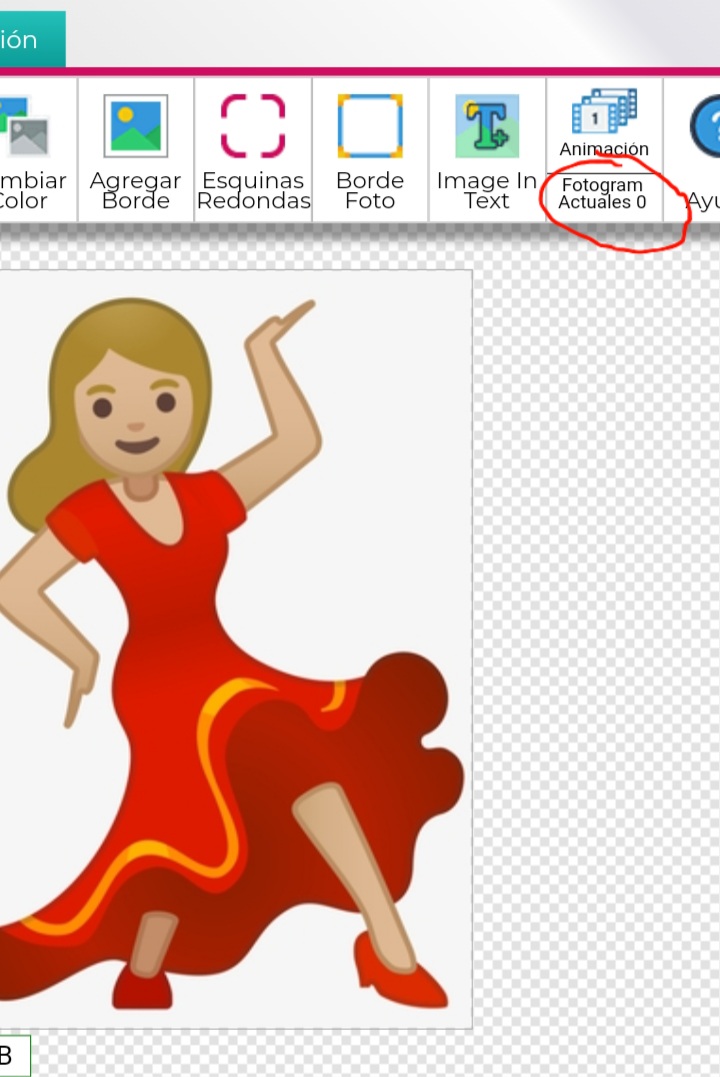The image size is (720, 1077).
Task: Click the Agregar Borde landscape icon
Action: tap(136, 126)
